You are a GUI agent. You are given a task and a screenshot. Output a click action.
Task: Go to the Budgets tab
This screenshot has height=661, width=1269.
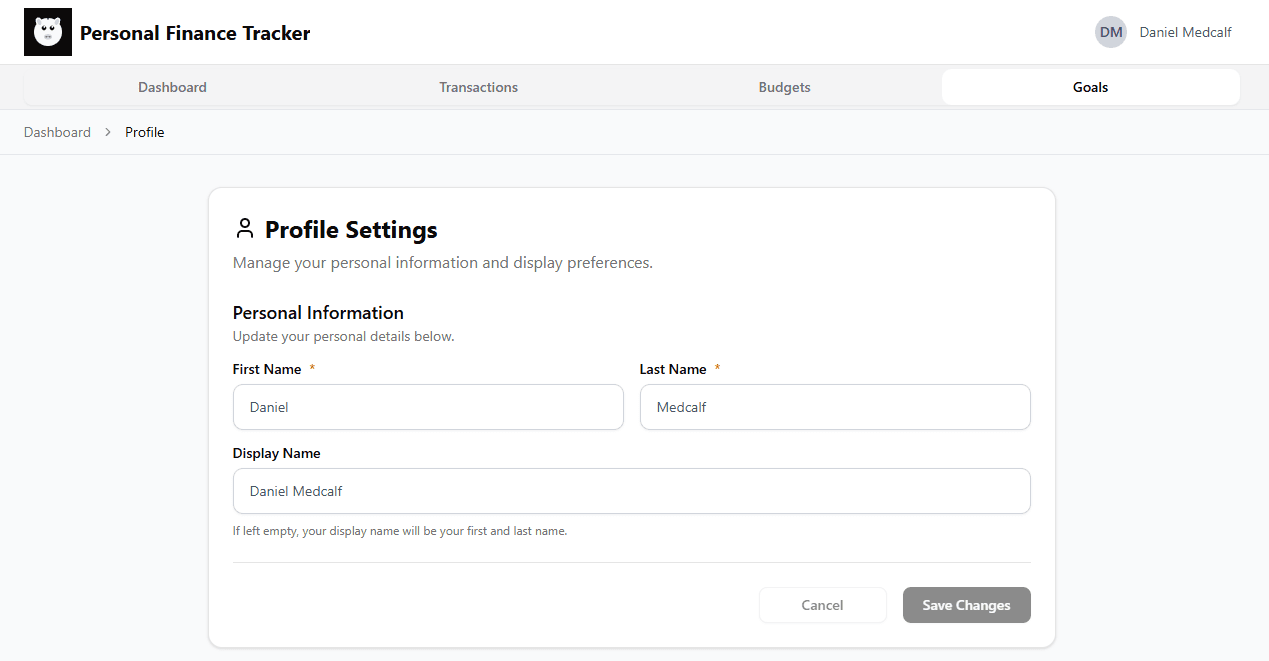(784, 87)
